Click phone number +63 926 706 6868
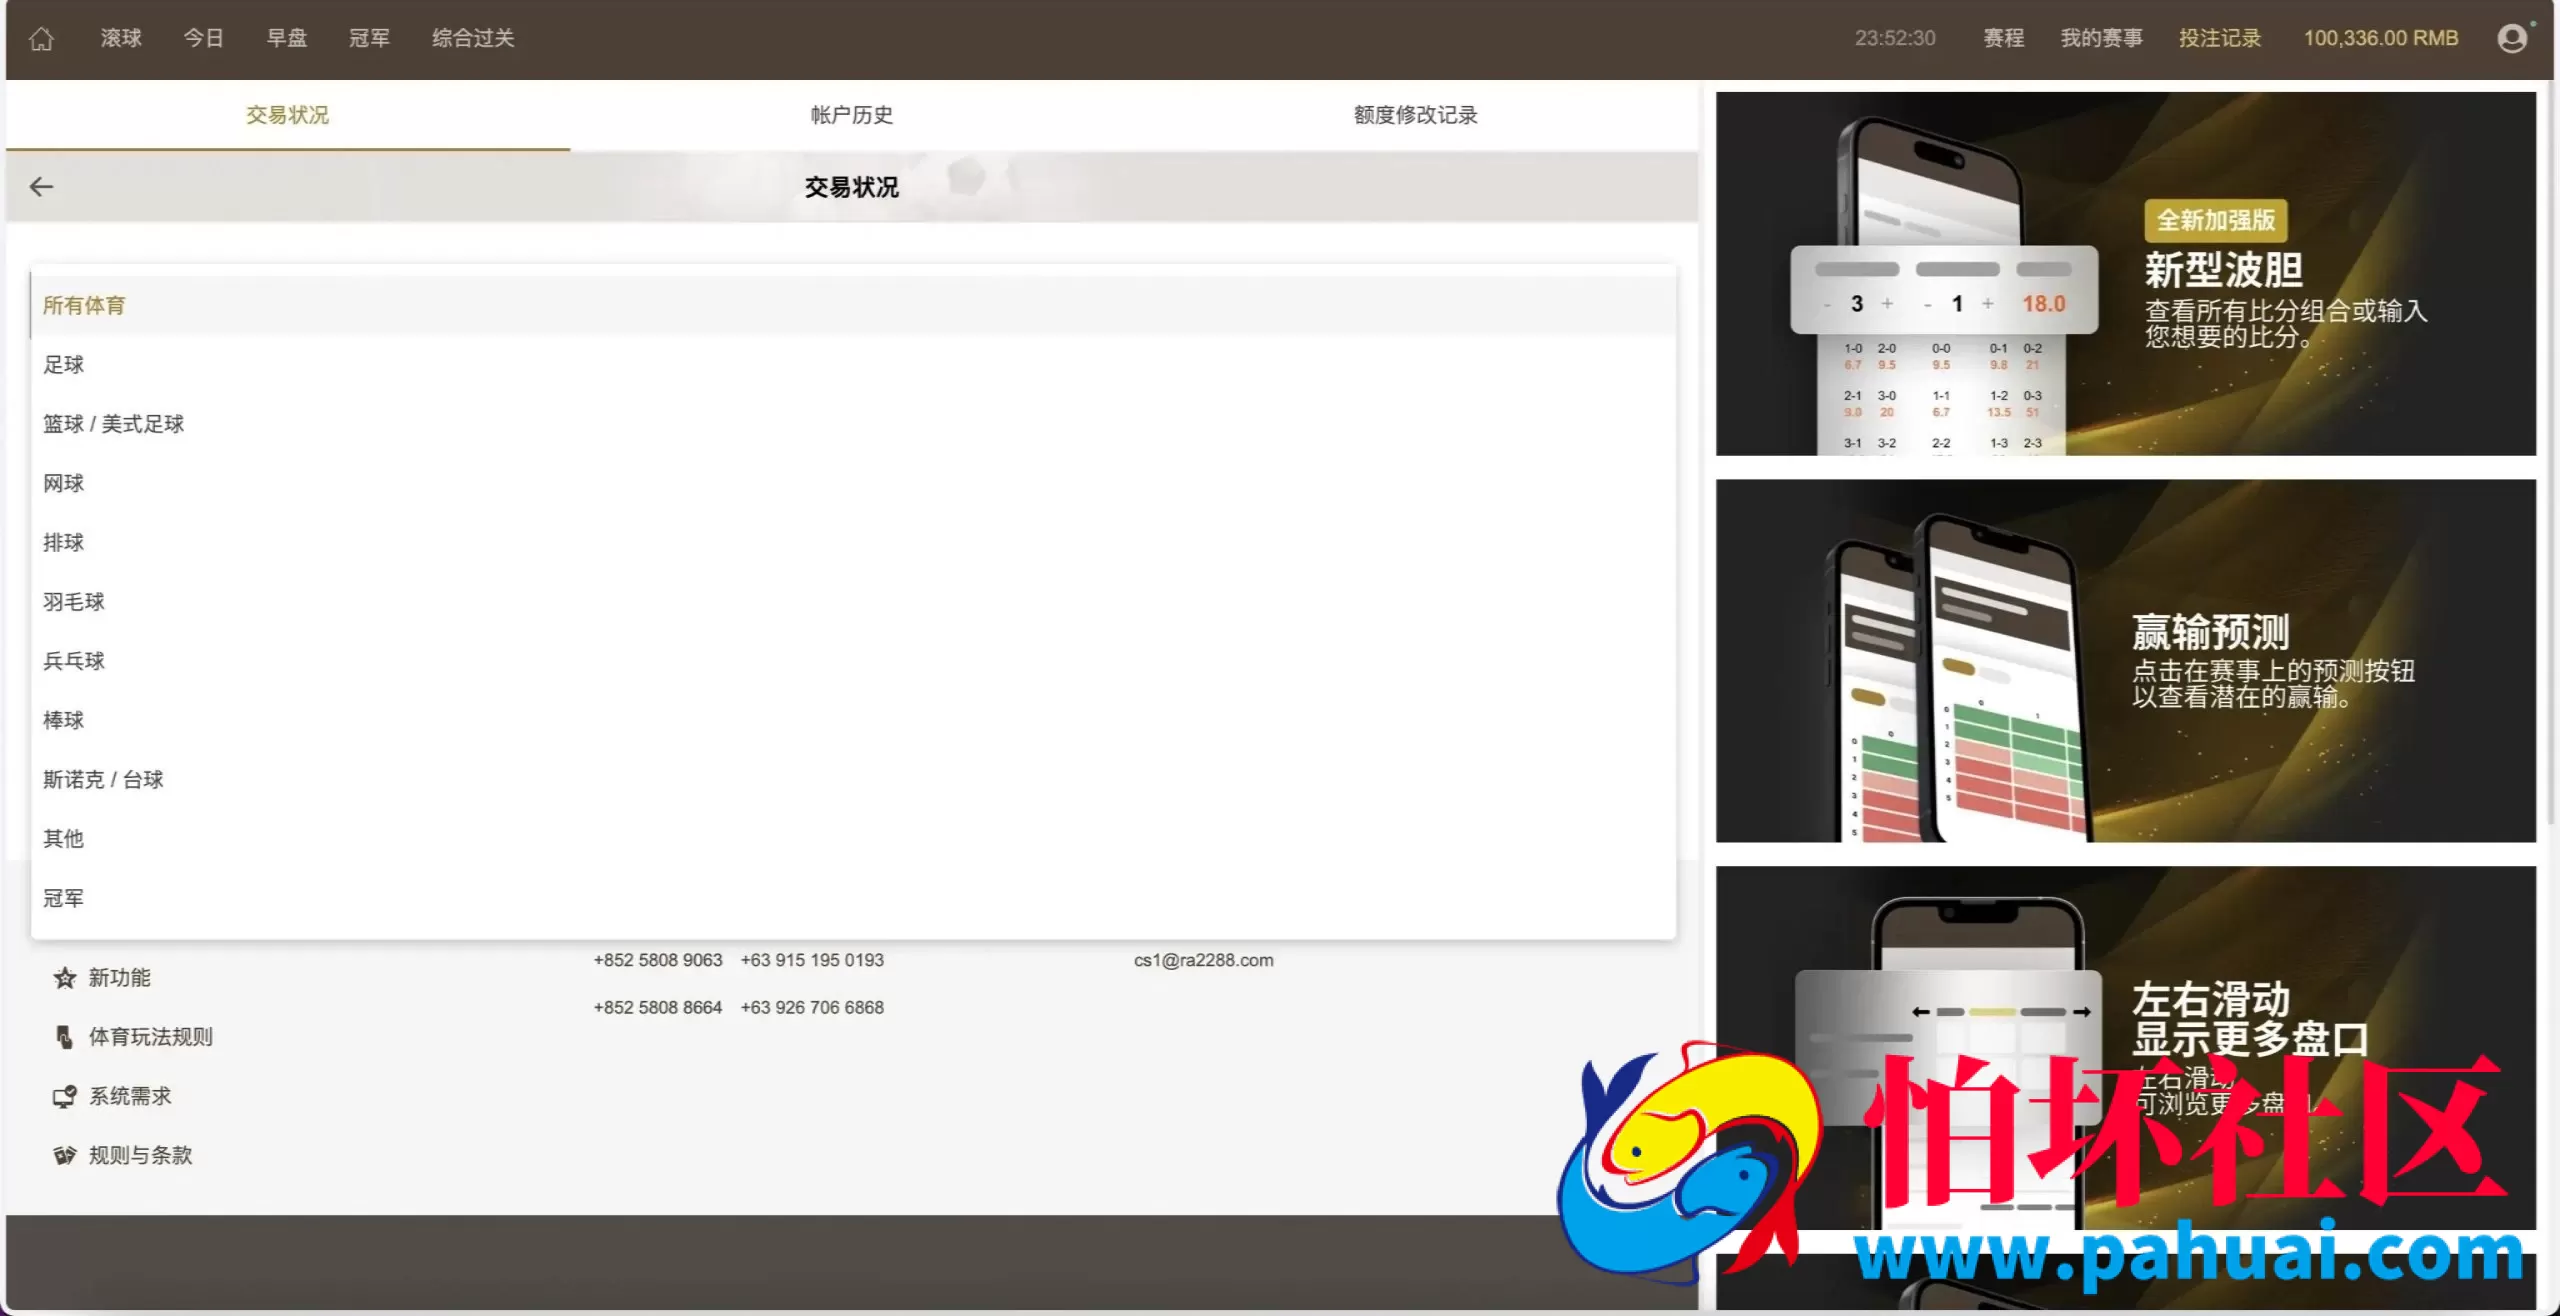2560x1316 pixels. click(812, 1007)
